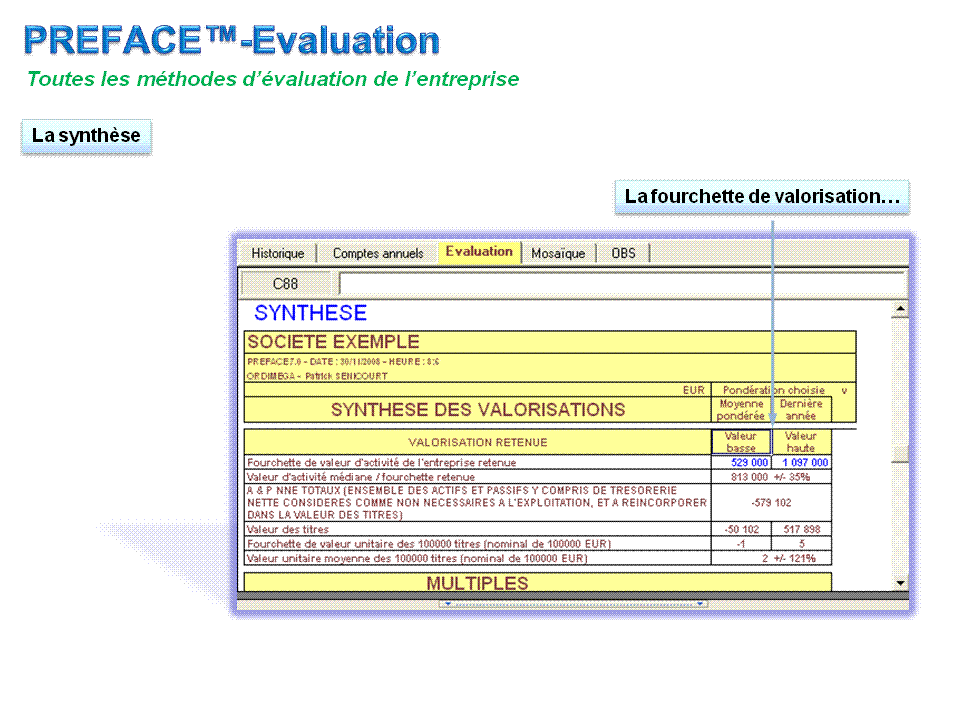Click the +/- 121% unit value cell
Viewport: 960px width, 720px height.
click(x=795, y=558)
